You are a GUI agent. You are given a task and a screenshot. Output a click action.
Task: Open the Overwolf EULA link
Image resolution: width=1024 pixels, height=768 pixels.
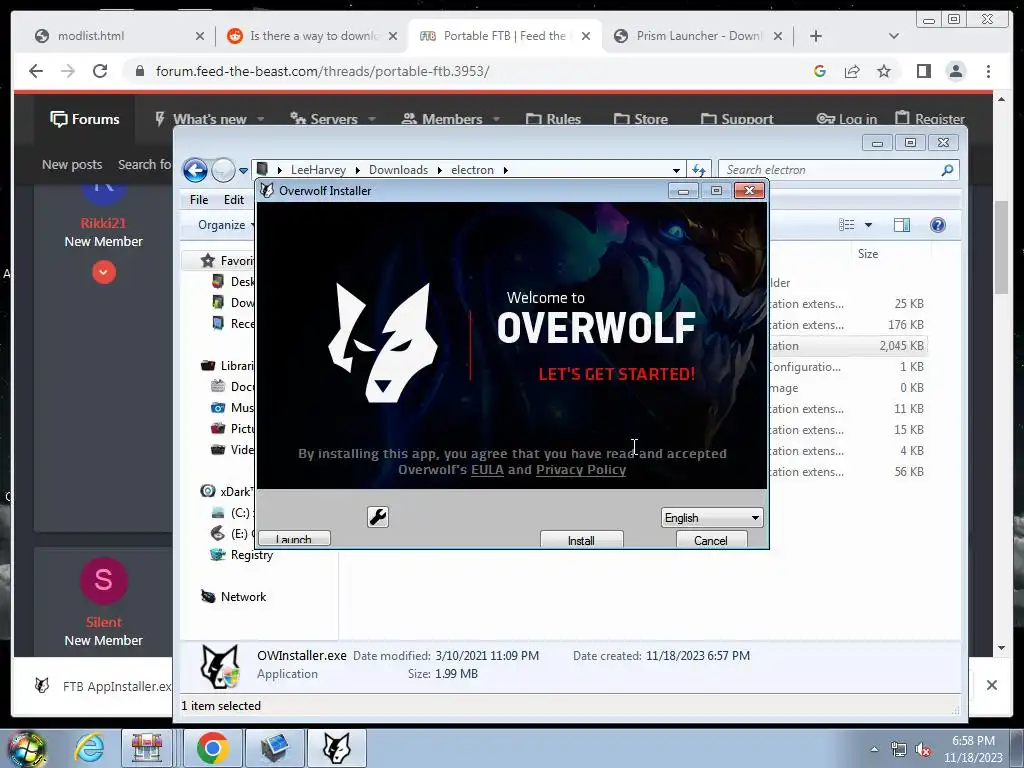click(487, 470)
